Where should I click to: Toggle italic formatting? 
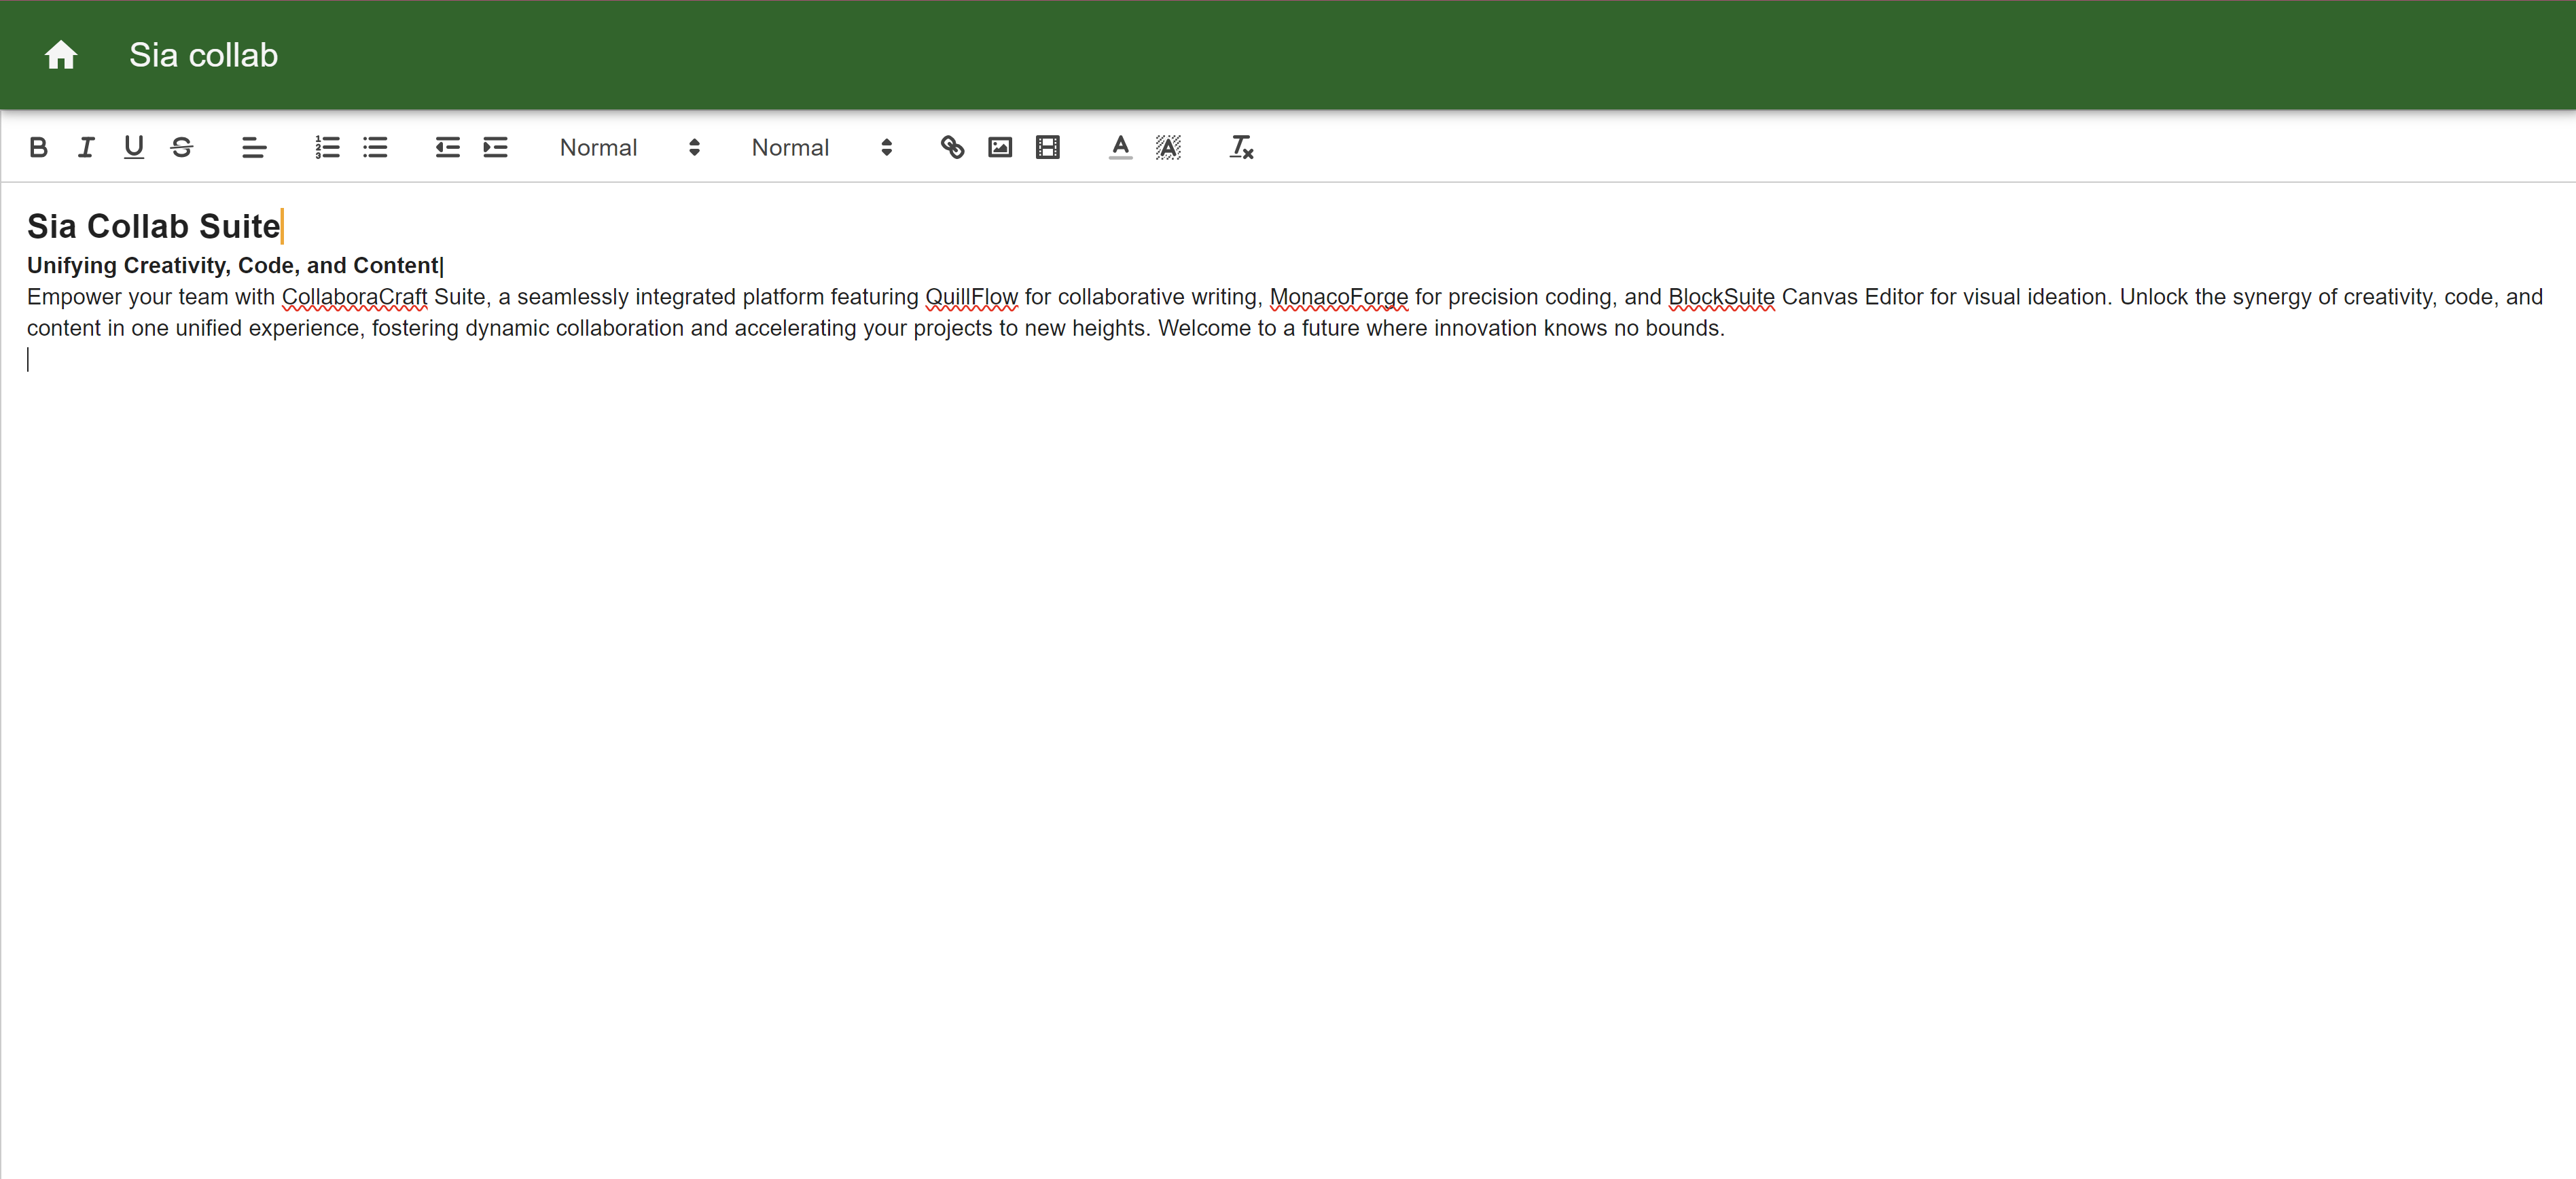[86, 148]
